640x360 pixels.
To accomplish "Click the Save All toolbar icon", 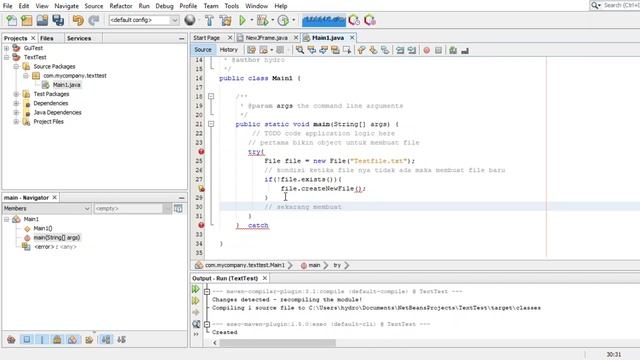I will coord(58,20).
